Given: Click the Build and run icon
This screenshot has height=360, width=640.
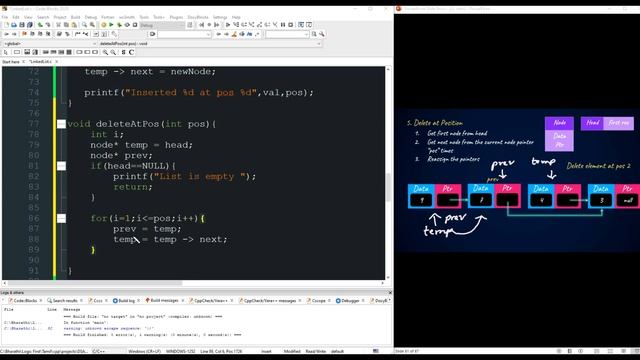Looking at the screenshot, I should 119,25.
